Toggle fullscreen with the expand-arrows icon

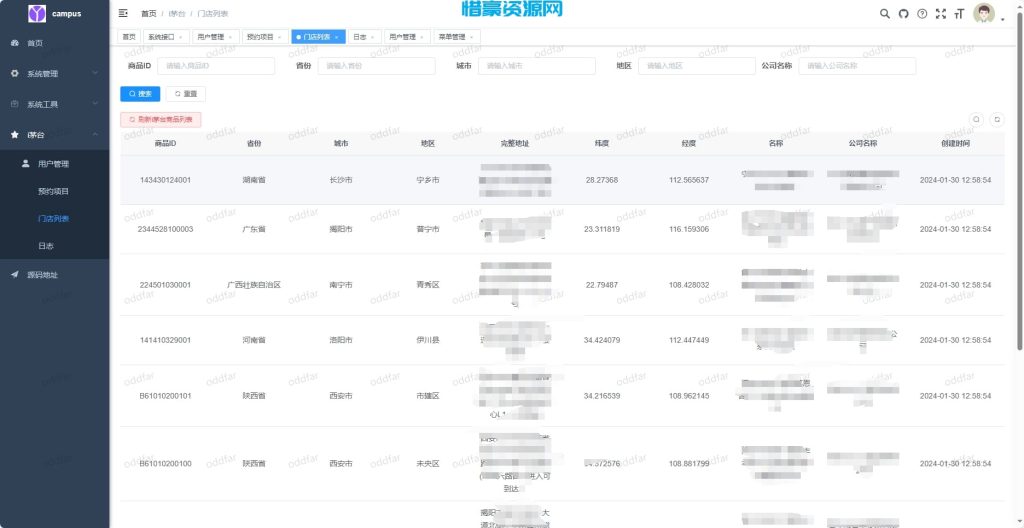[941, 14]
